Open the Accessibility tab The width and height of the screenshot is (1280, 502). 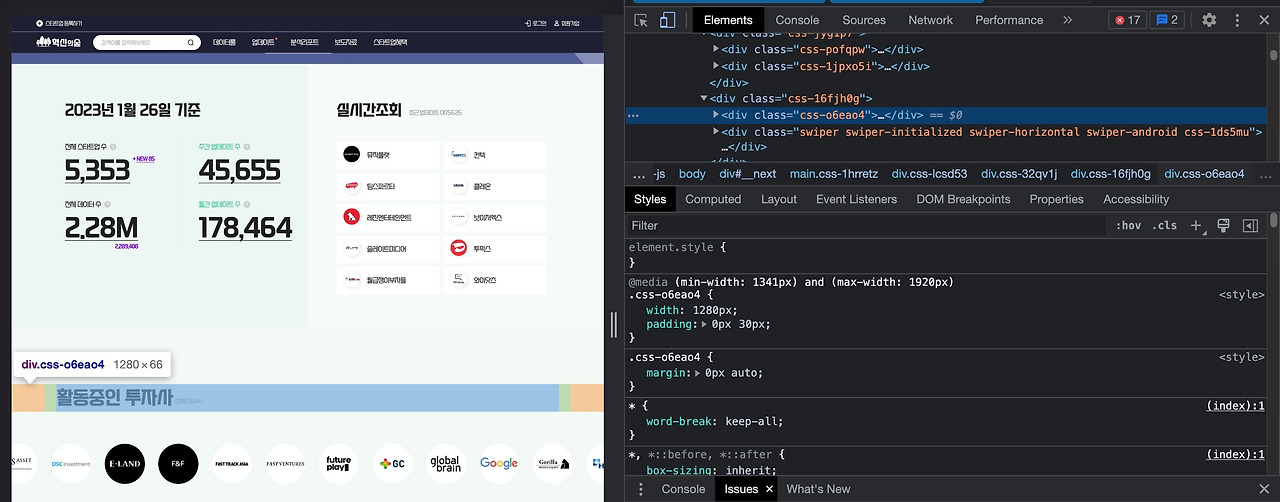click(1136, 199)
